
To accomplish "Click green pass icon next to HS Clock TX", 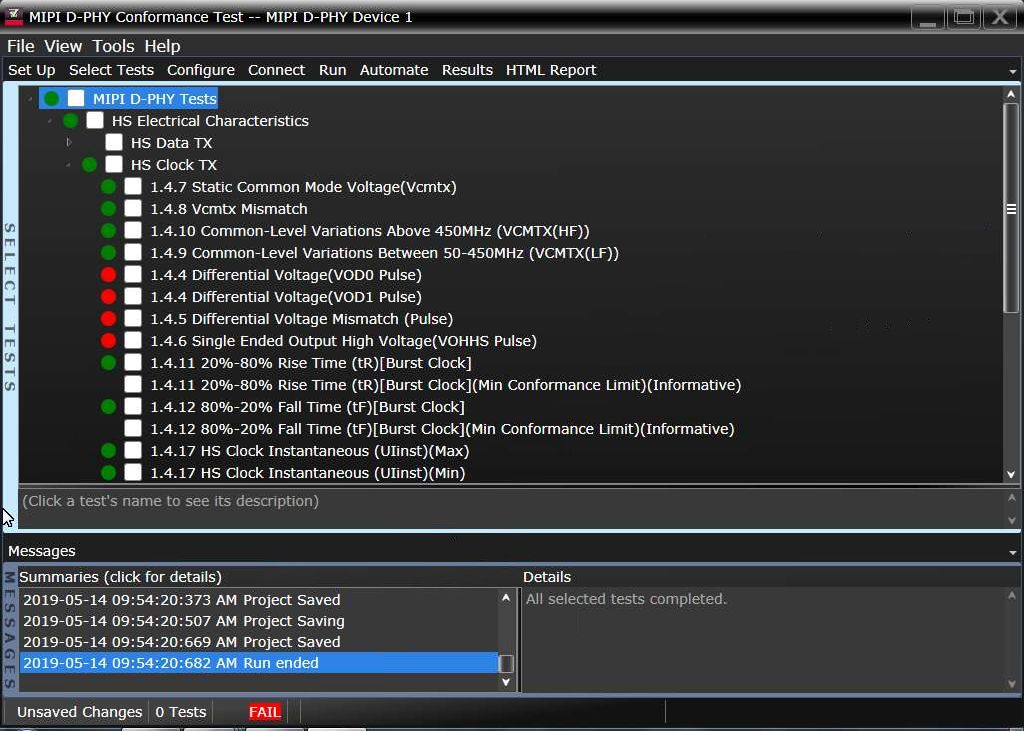I will click(89, 165).
